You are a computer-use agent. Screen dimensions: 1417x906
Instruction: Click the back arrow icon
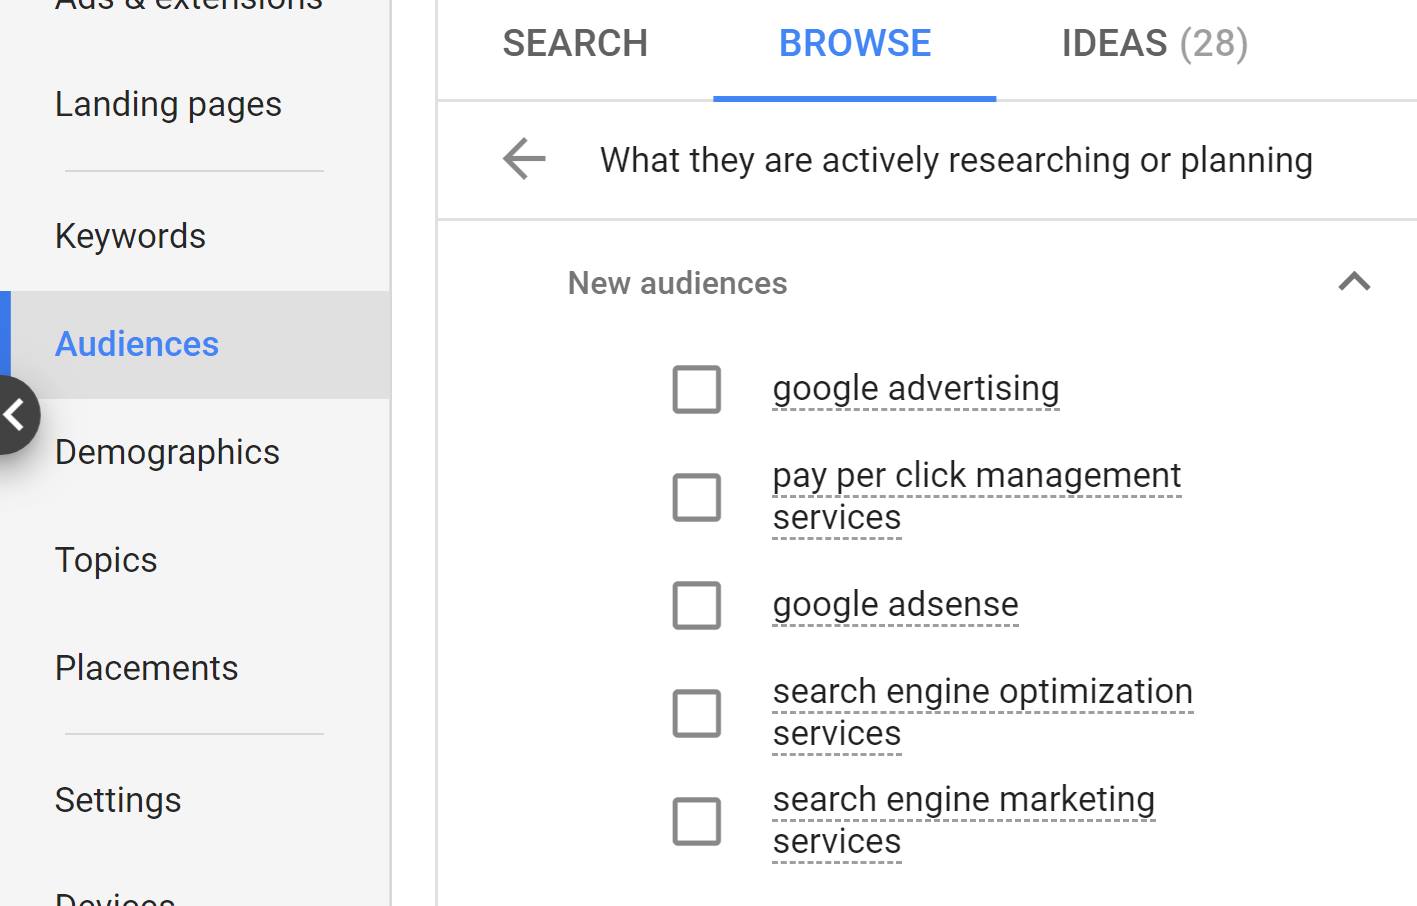[524, 159]
